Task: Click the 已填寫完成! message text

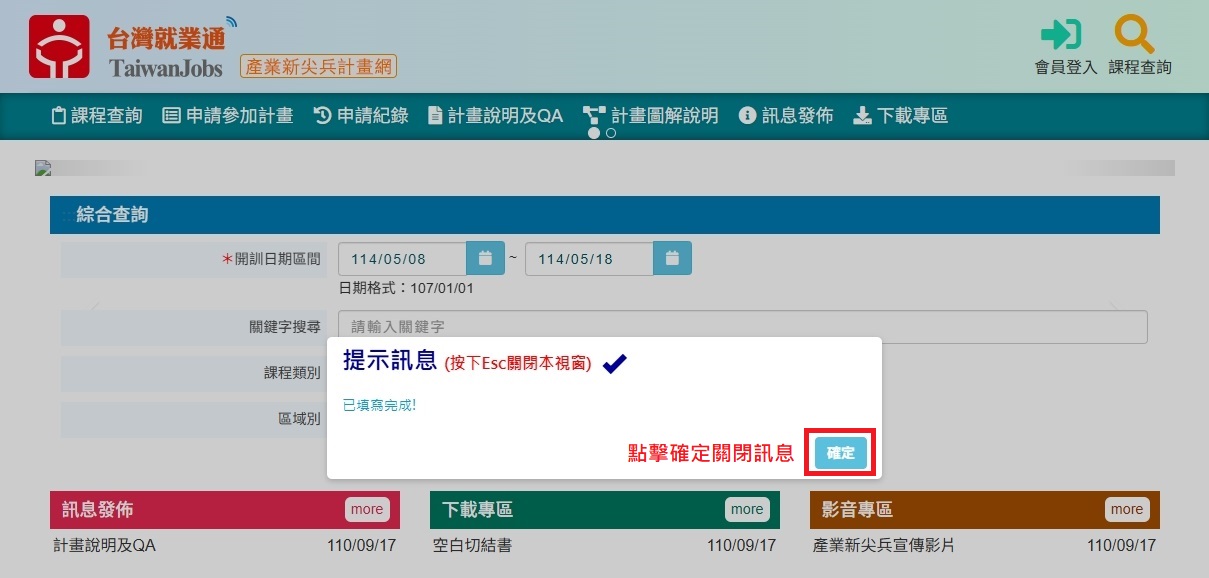Action: point(379,405)
